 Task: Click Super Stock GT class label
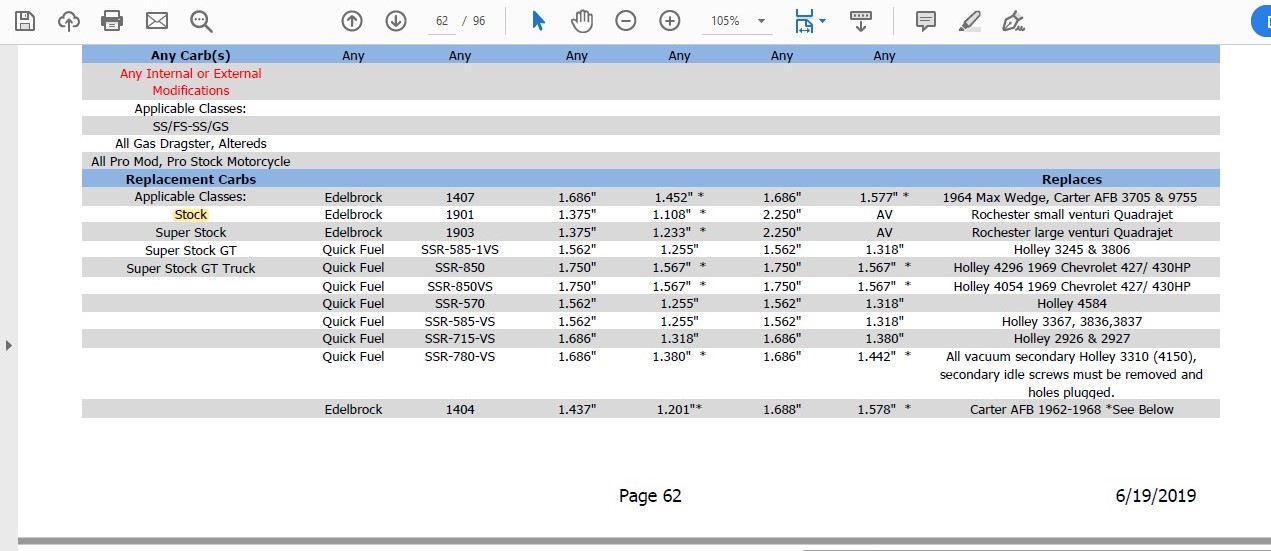(x=191, y=250)
